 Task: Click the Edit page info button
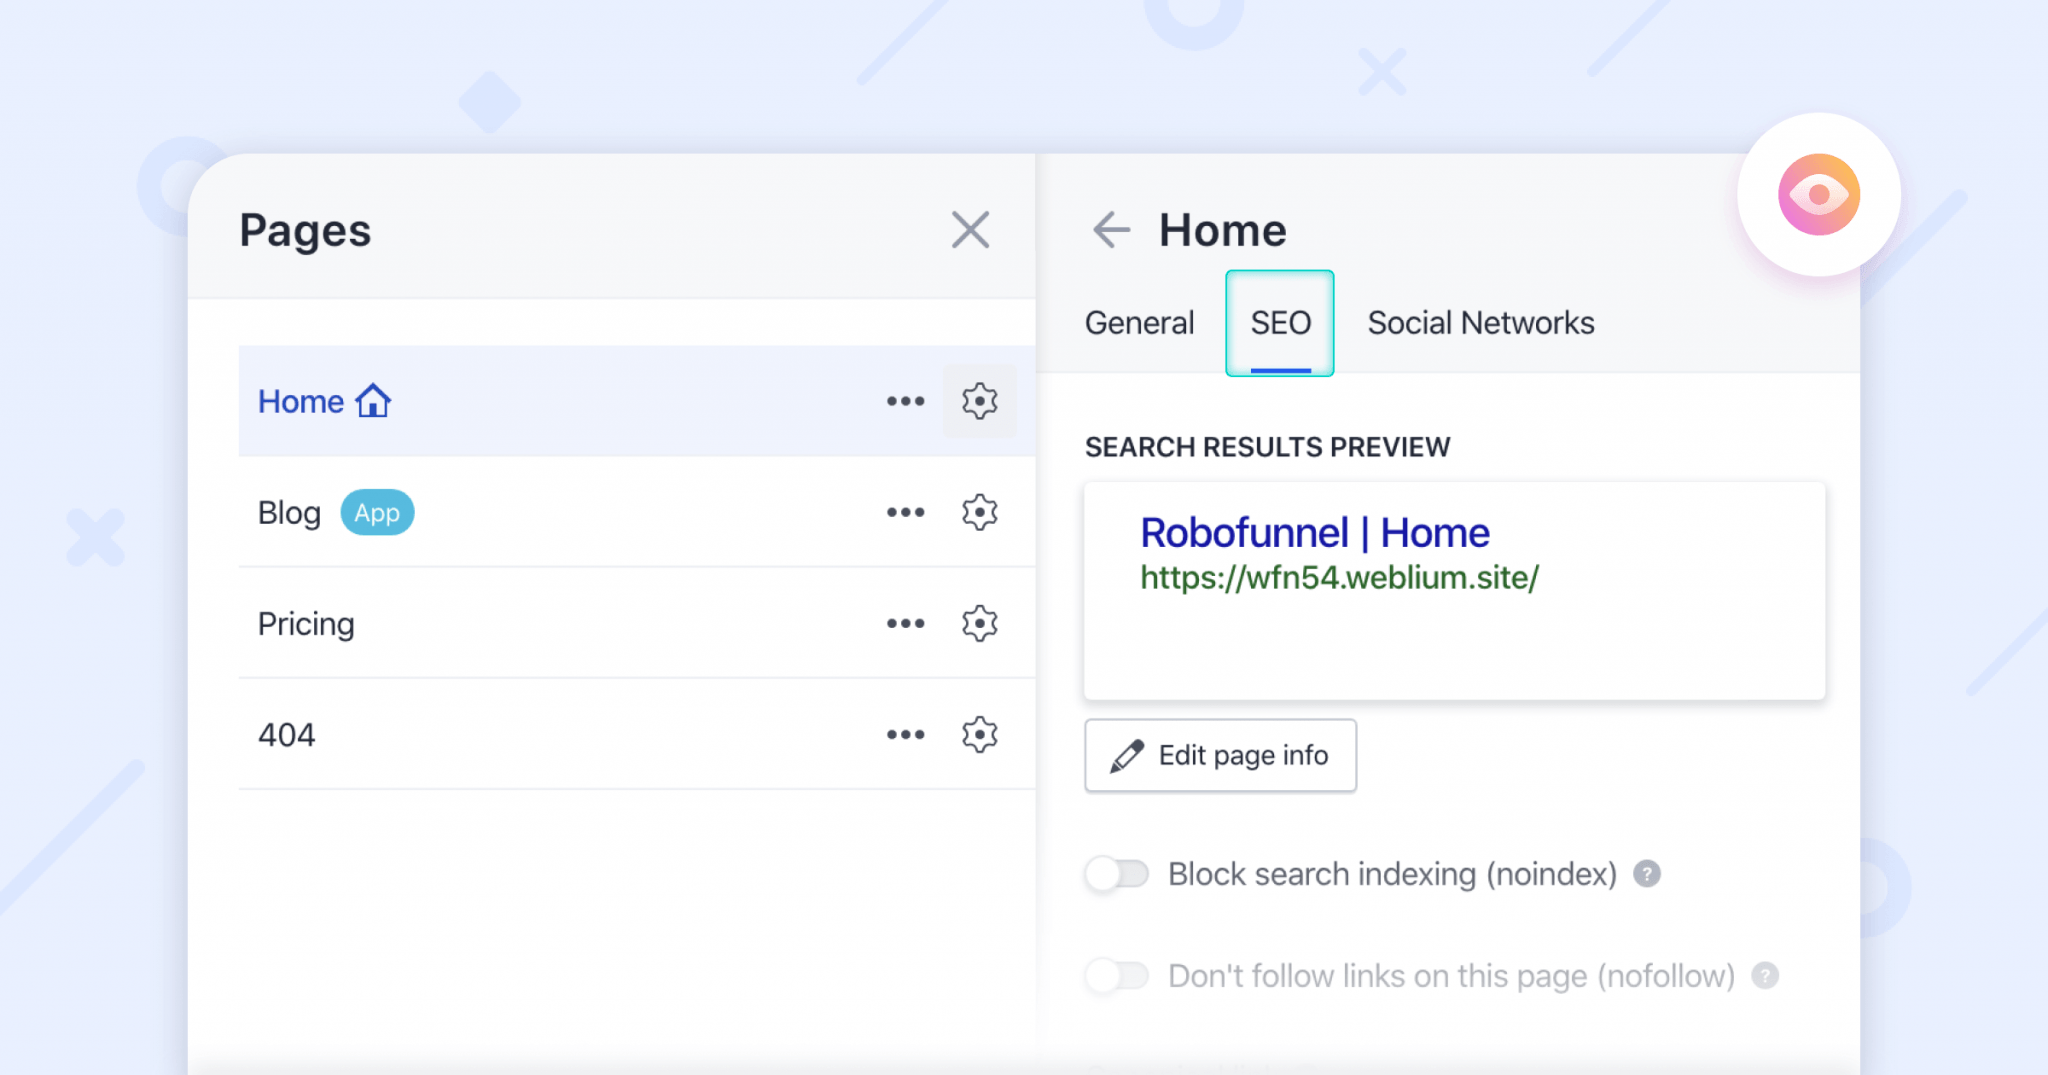click(1220, 755)
